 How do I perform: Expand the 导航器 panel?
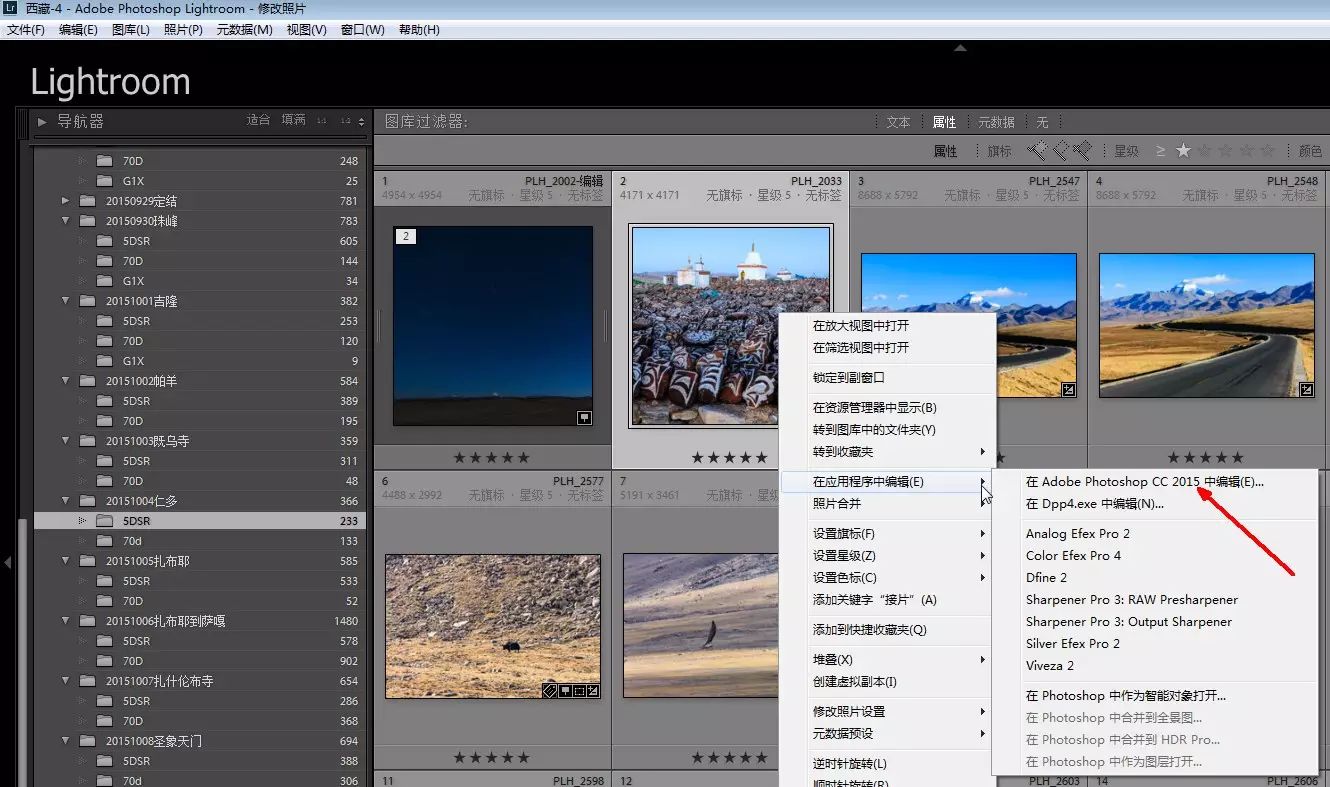coord(42,122)
